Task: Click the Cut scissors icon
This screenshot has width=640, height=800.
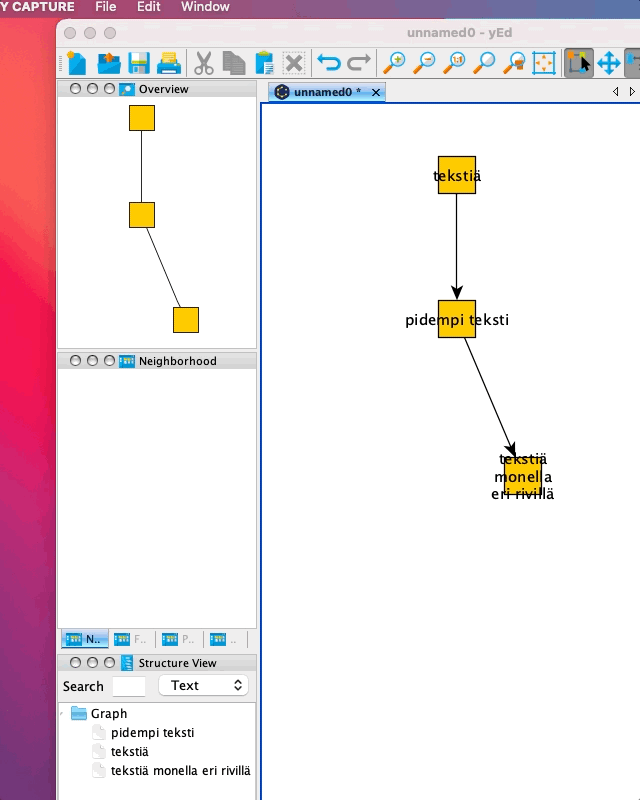Action: coord(204,64)
